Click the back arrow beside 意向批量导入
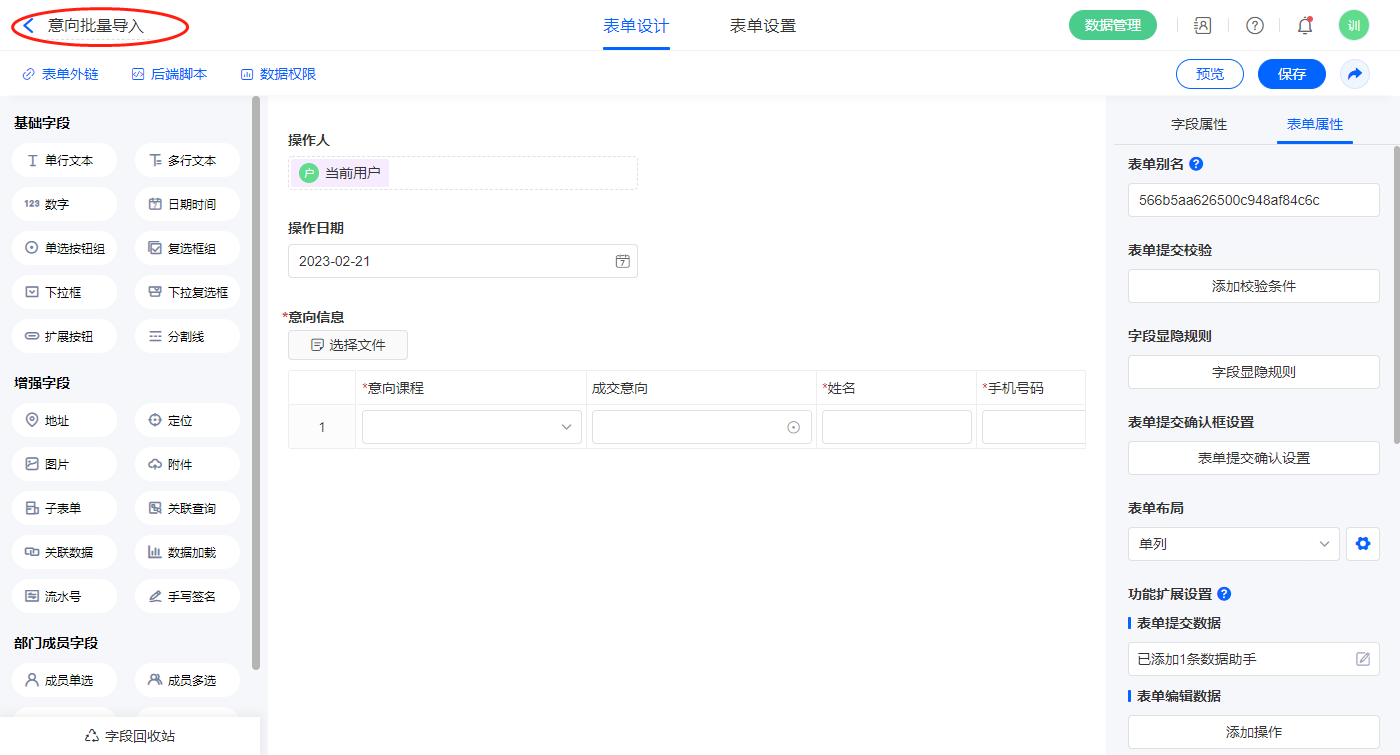This screenshot has width=1400, height=755. (29, 26)
